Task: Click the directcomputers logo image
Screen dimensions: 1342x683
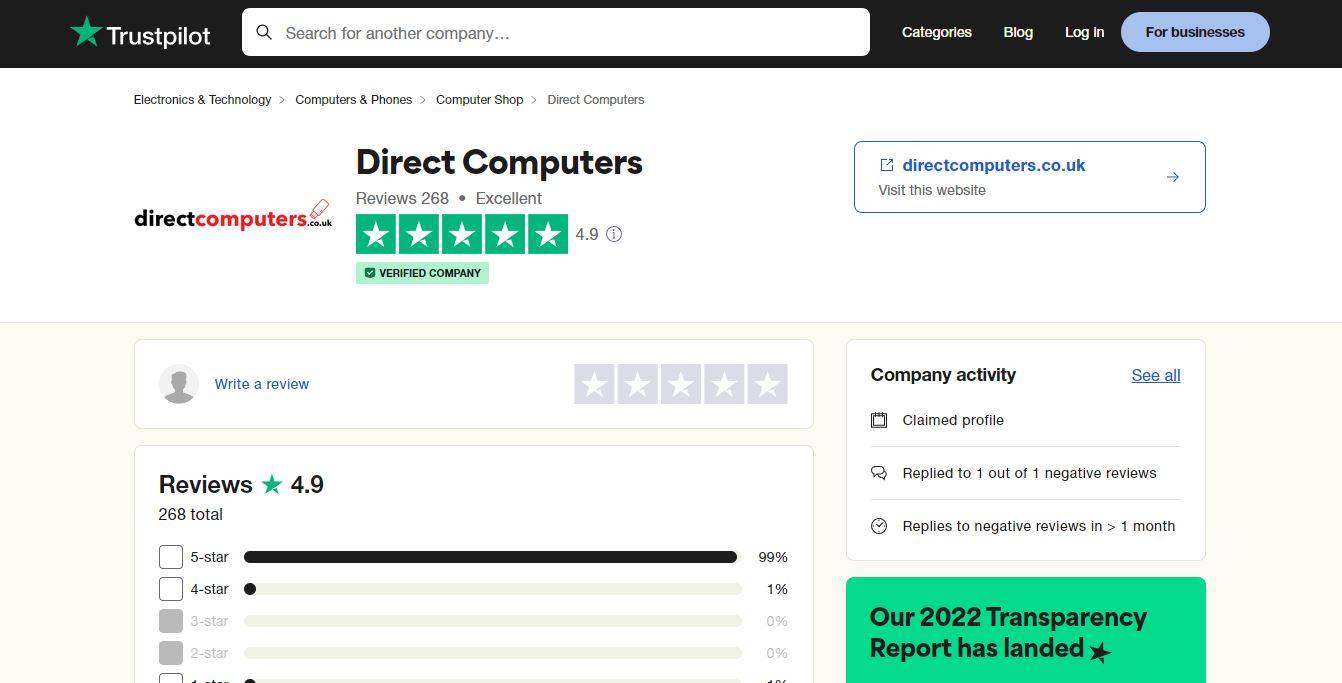Action: (233, 216)
